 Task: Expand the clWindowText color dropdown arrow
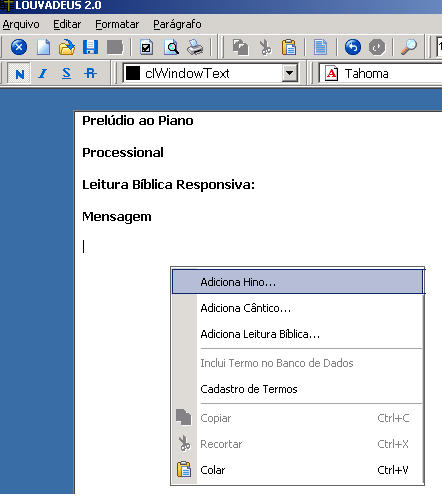tap(290, 73)
